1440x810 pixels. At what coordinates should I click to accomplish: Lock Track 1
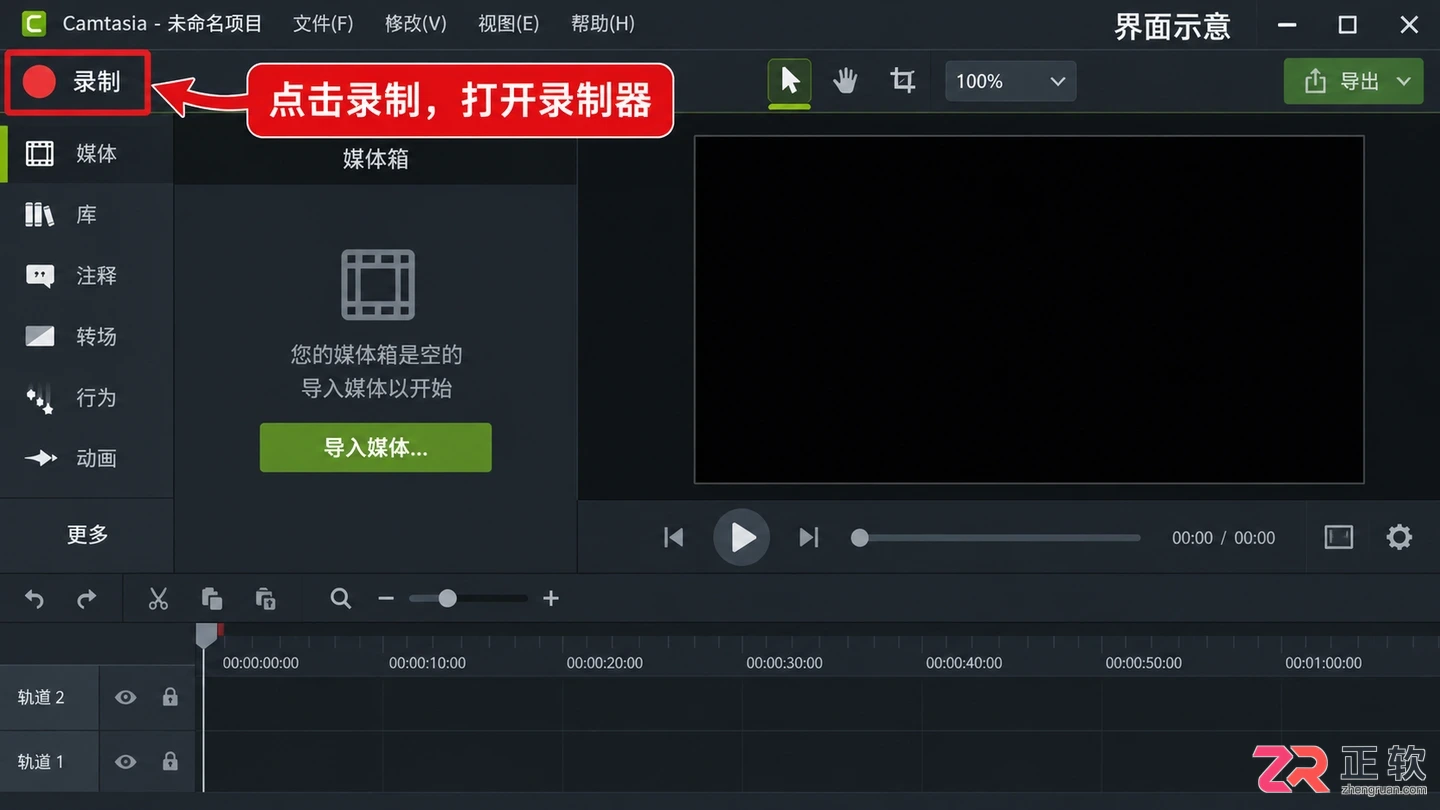pyautogui.click(x=170, y=761)
